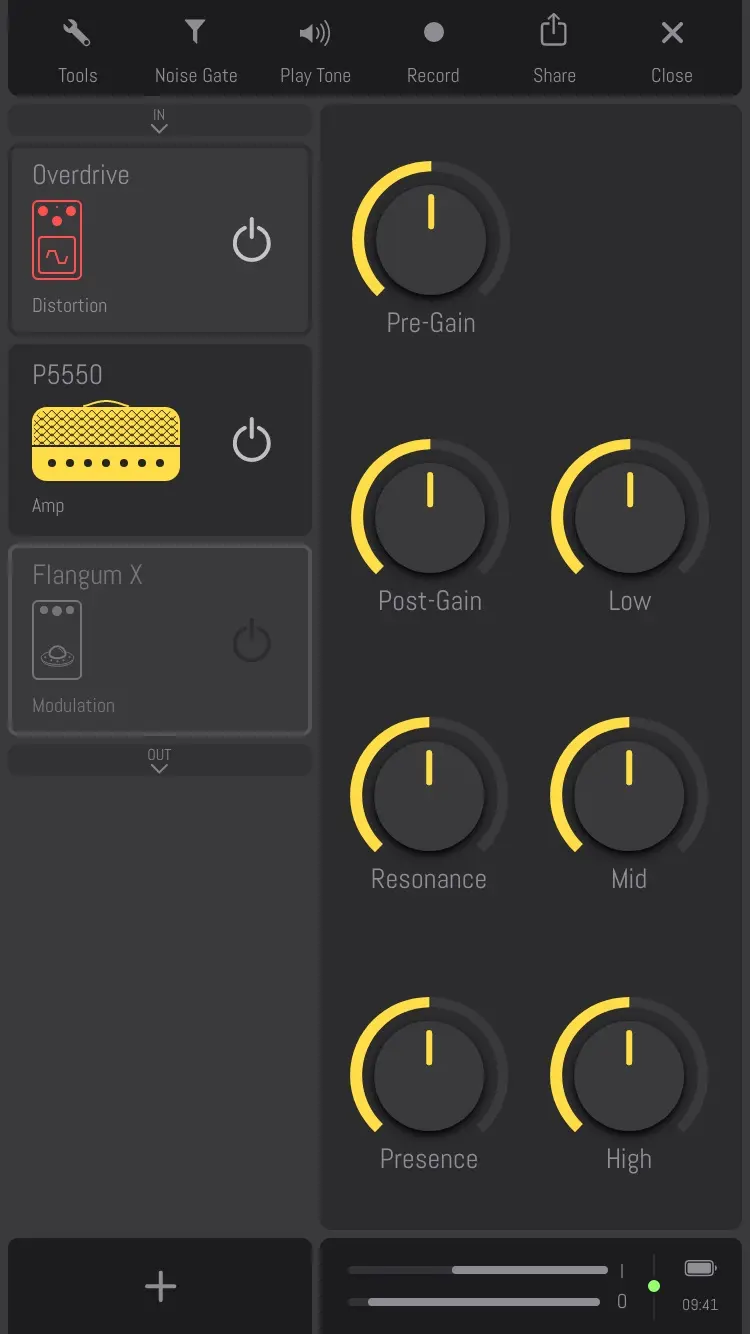Click the Resonance knob
750x1334 pixels.
click(x=429, y=795)
